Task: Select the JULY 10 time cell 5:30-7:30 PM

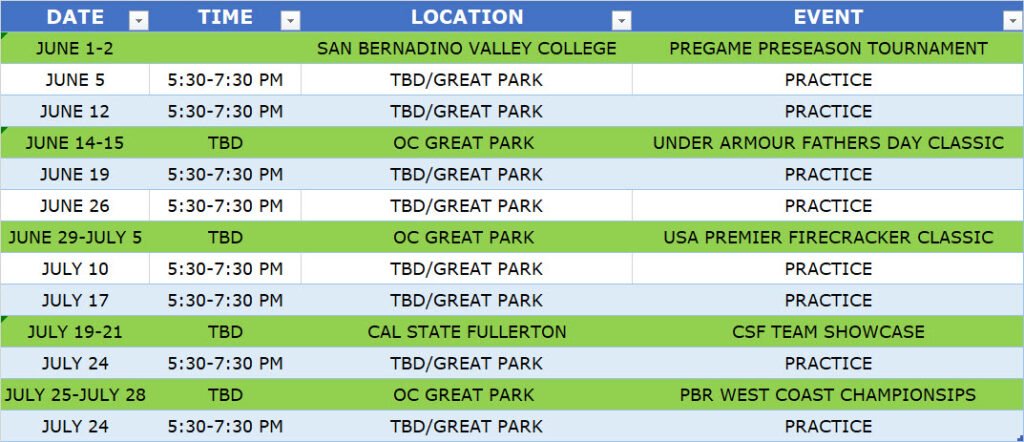Action: [225, 268]
